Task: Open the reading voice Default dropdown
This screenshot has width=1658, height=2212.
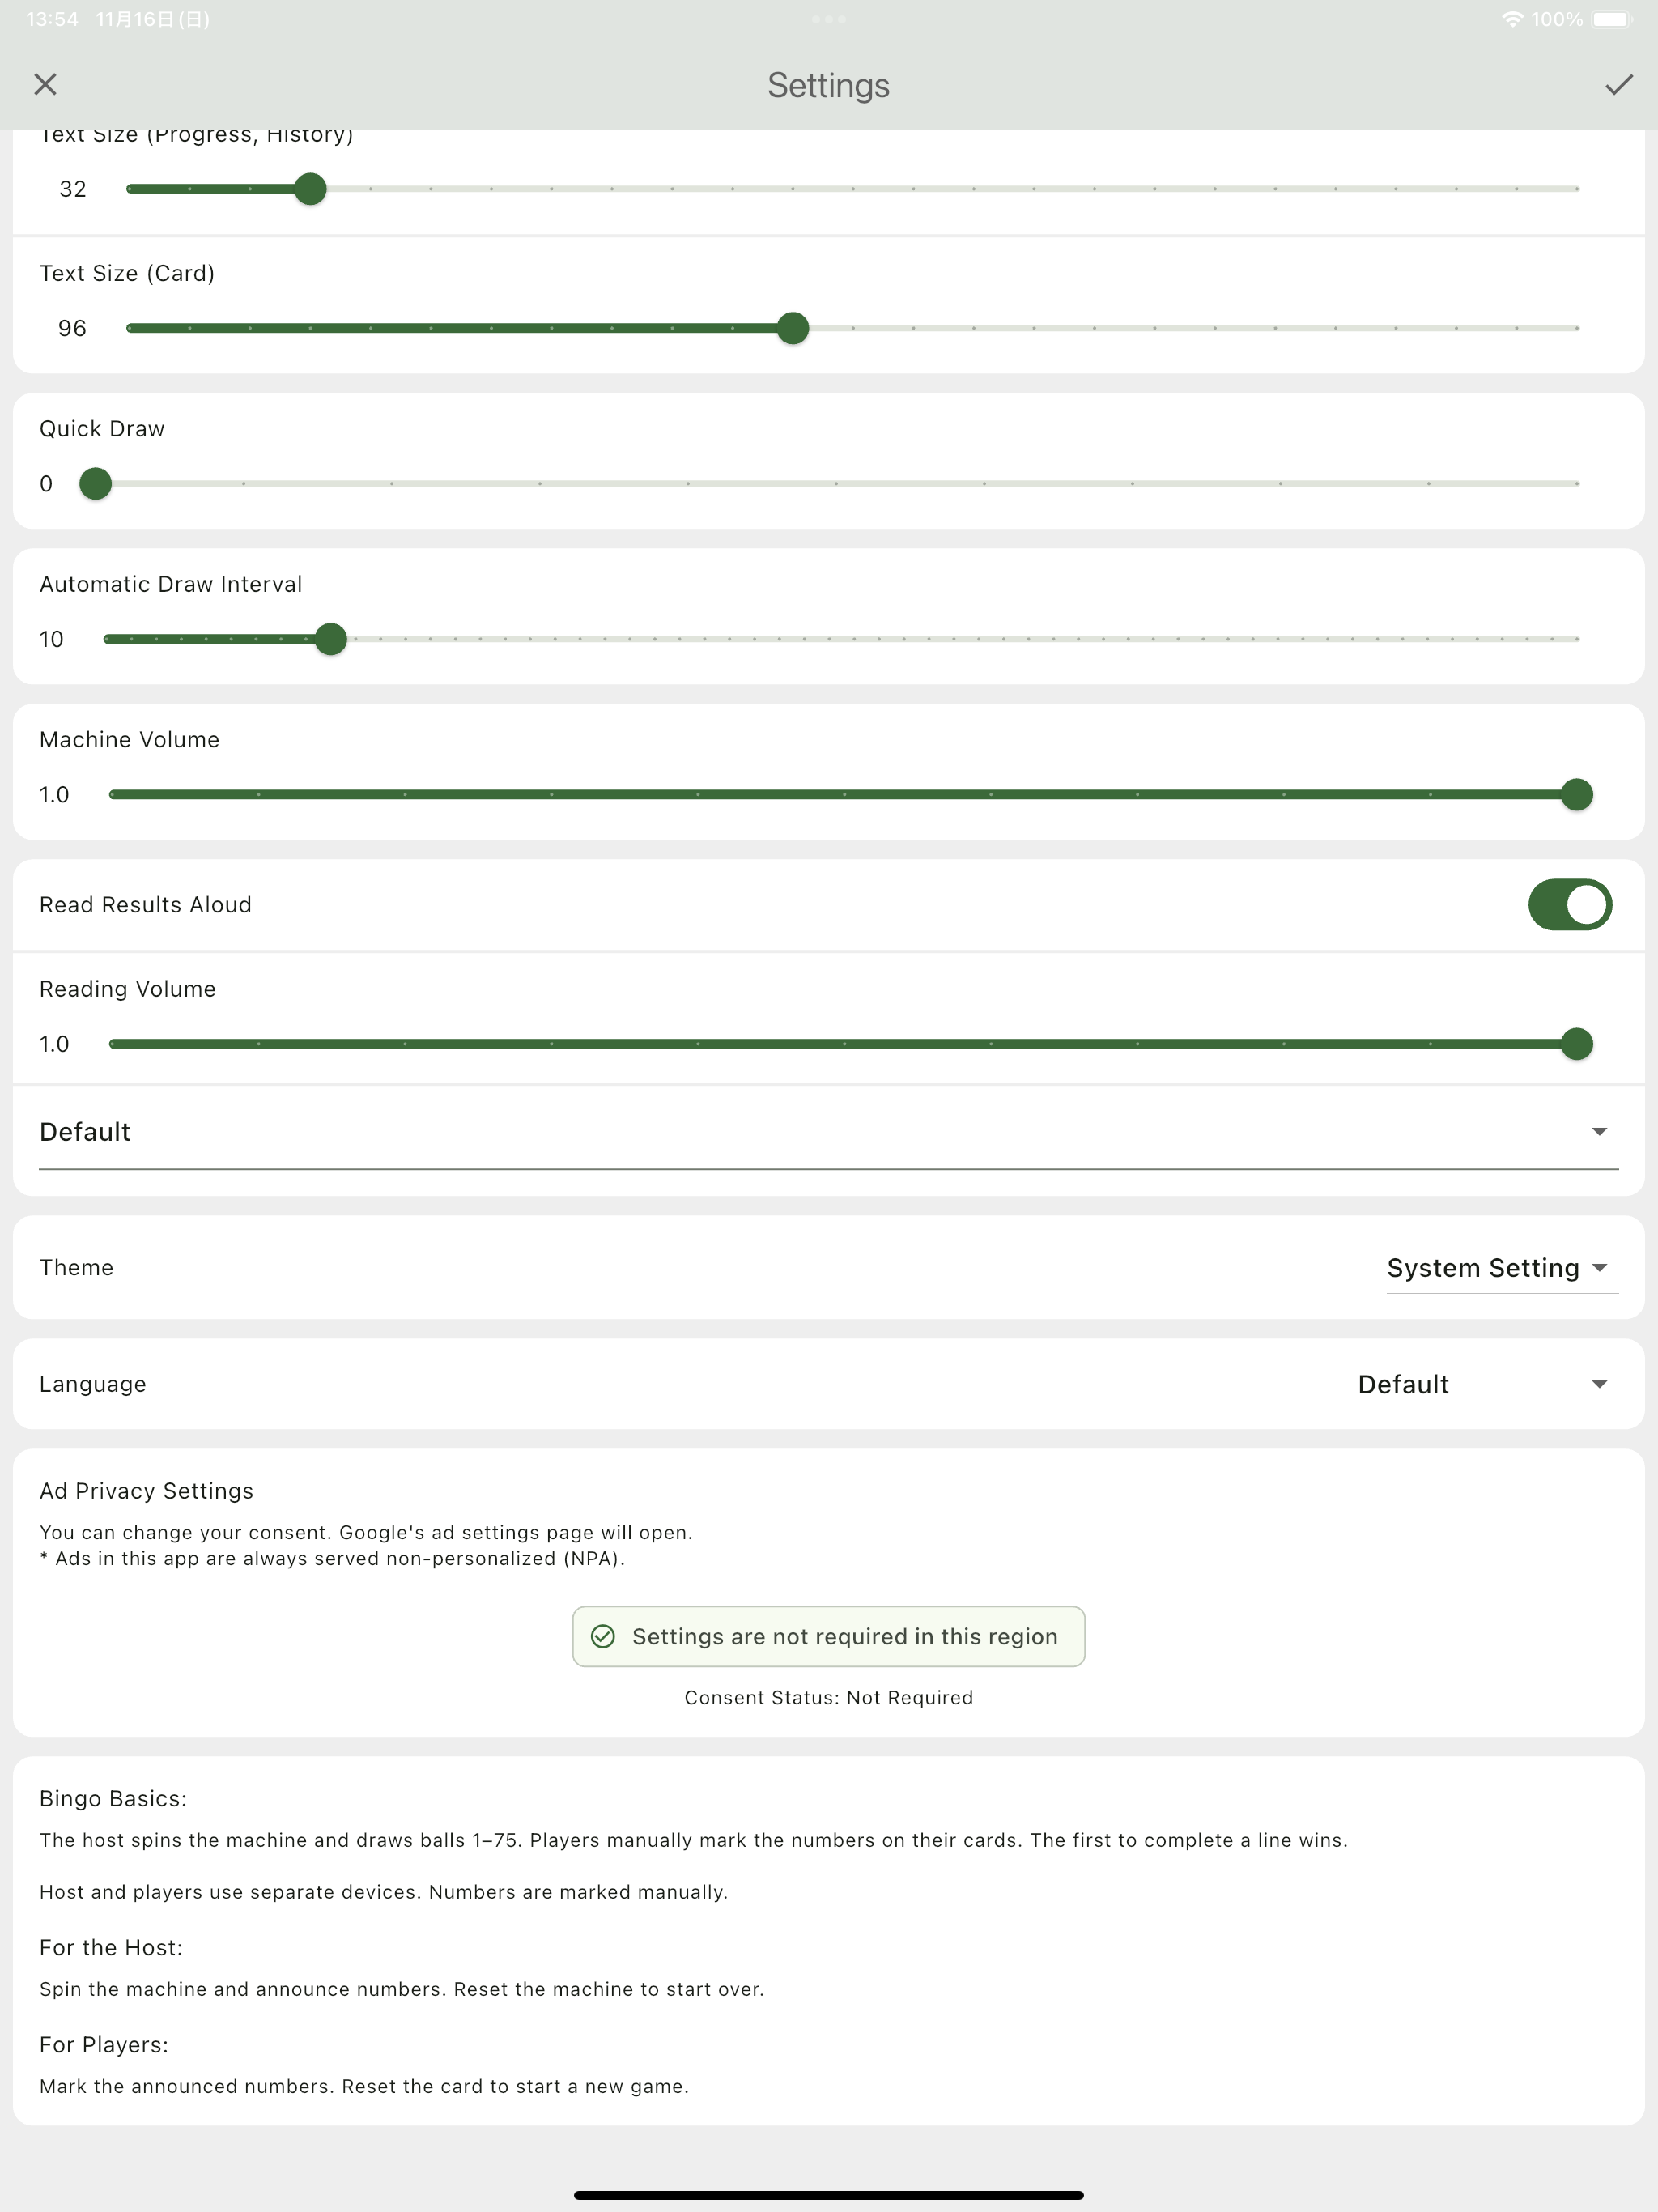Action: (x=828, y=1132)
